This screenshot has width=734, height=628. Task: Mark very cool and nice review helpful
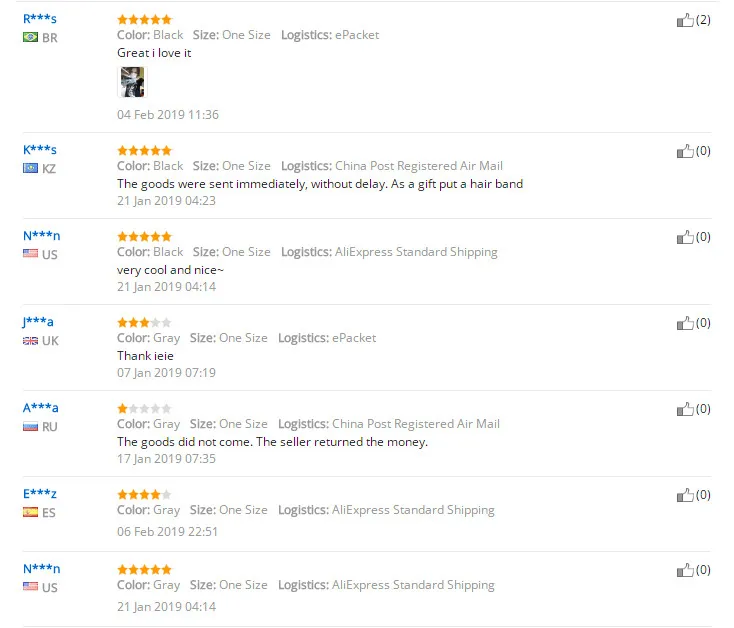(x=685, y=237)
